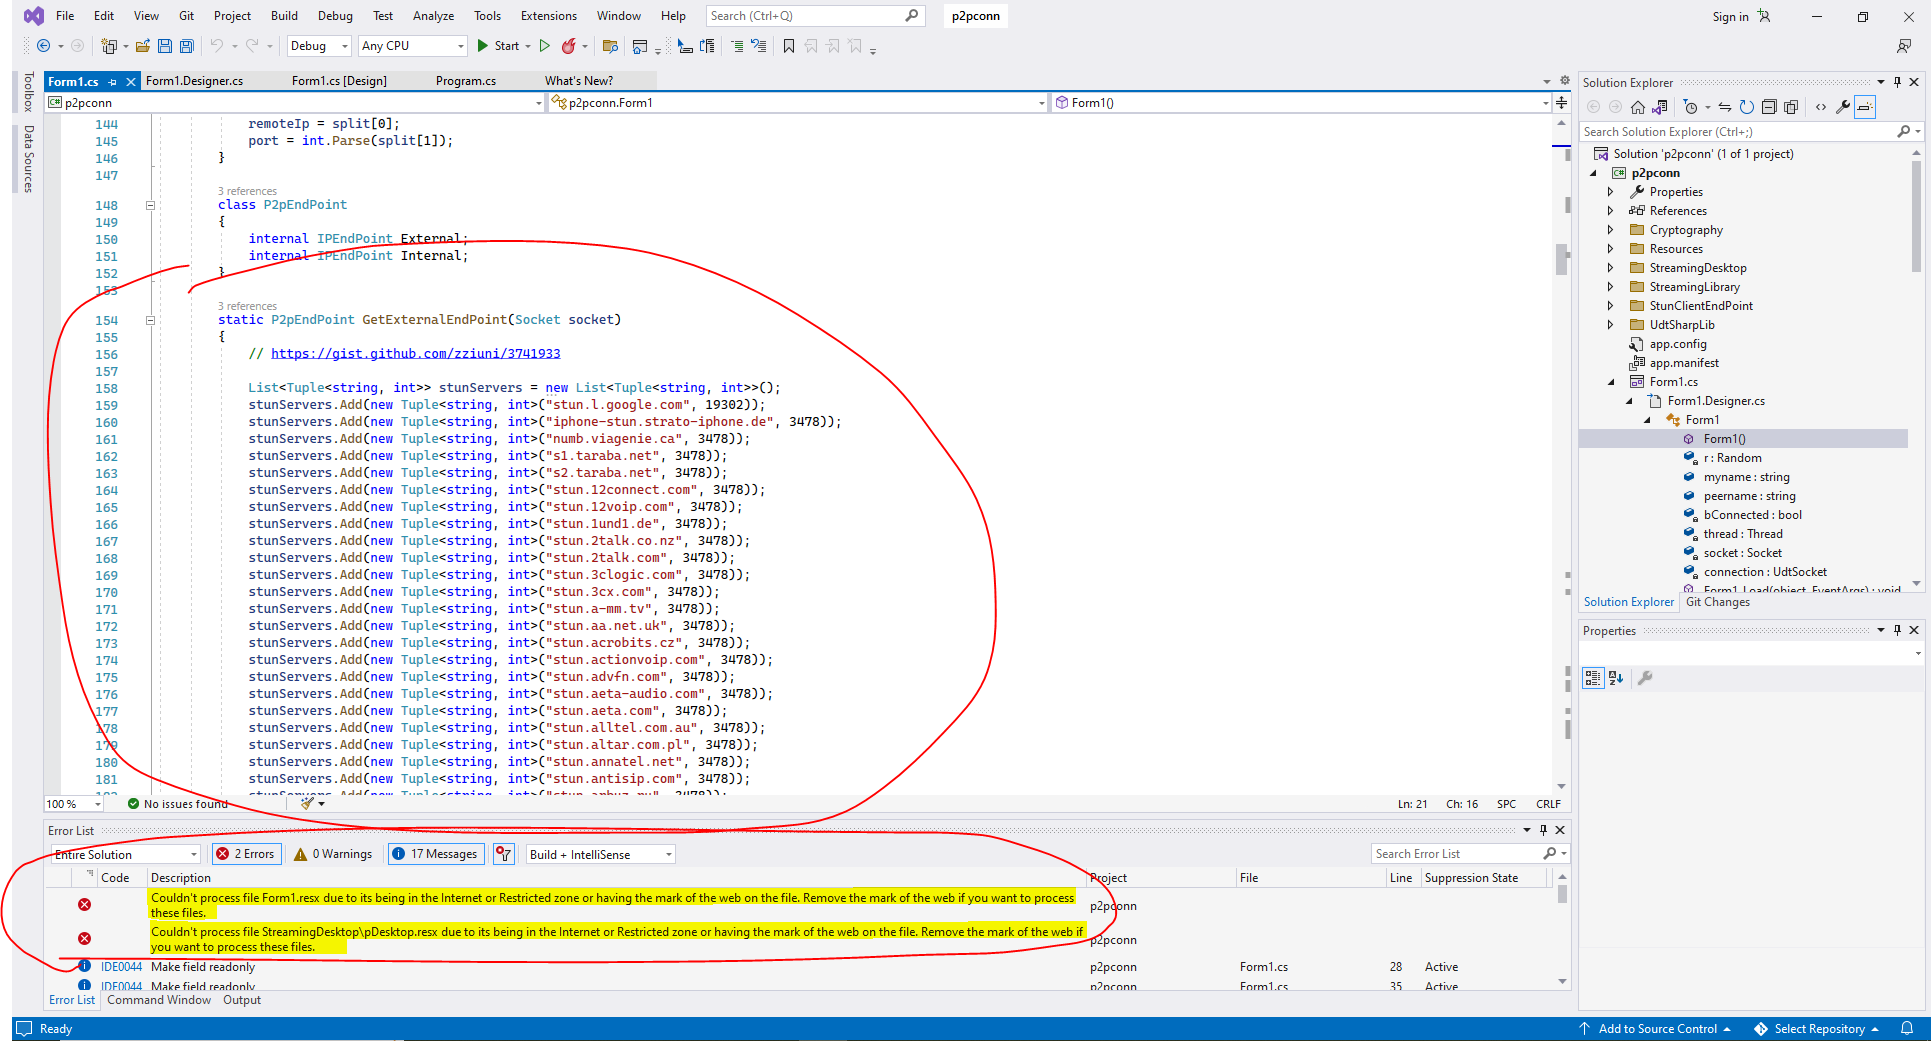Toggle the 0 Warnings filter
The image size is (1931, 1041).
pyautogui.click(x=333, y=854)
